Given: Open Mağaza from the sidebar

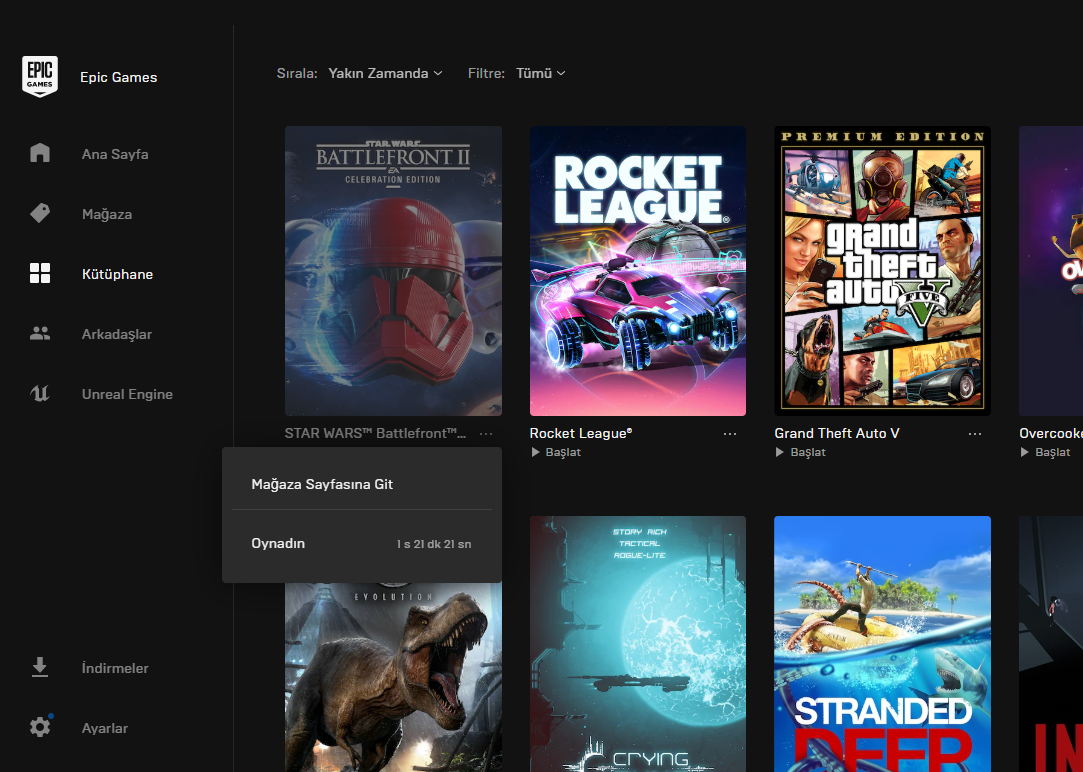Looking at the screenshot, I should (107, 214).
